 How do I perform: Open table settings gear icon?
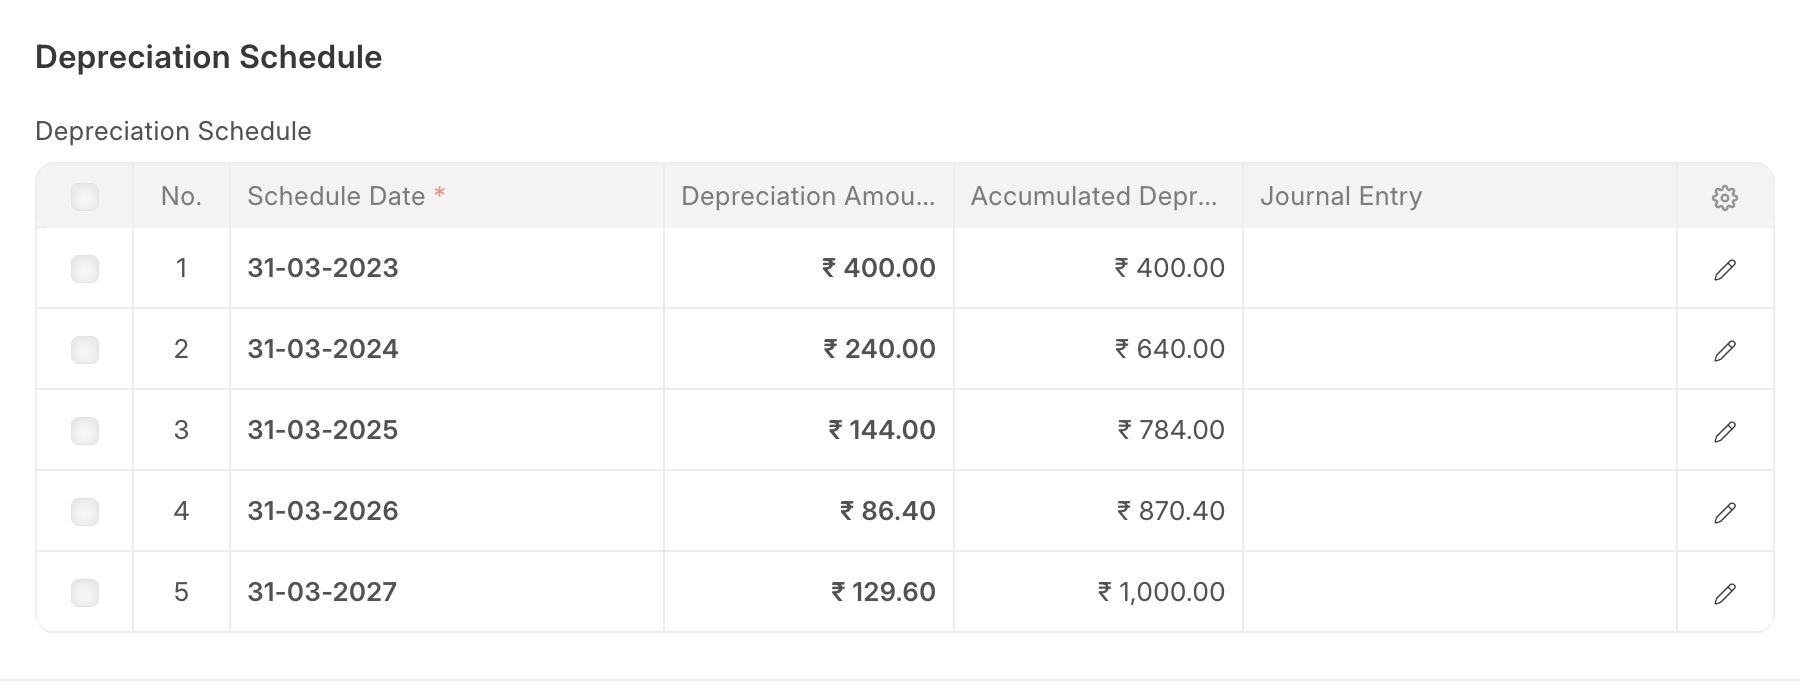pos(1724,197)
